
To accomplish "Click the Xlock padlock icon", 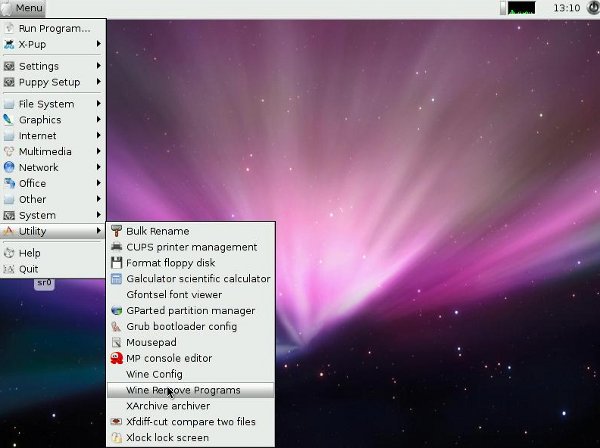I will [116, 437].
